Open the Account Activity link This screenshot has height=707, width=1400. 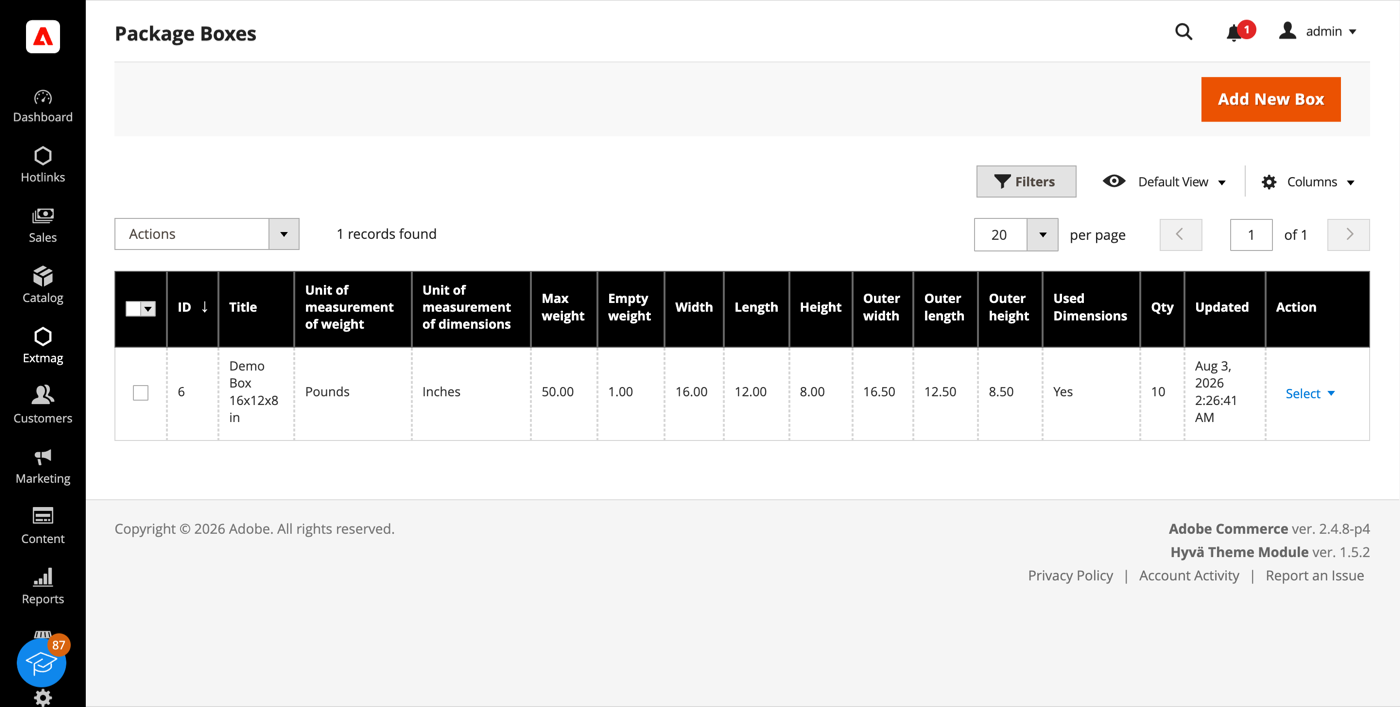(x=1189, y=575)
